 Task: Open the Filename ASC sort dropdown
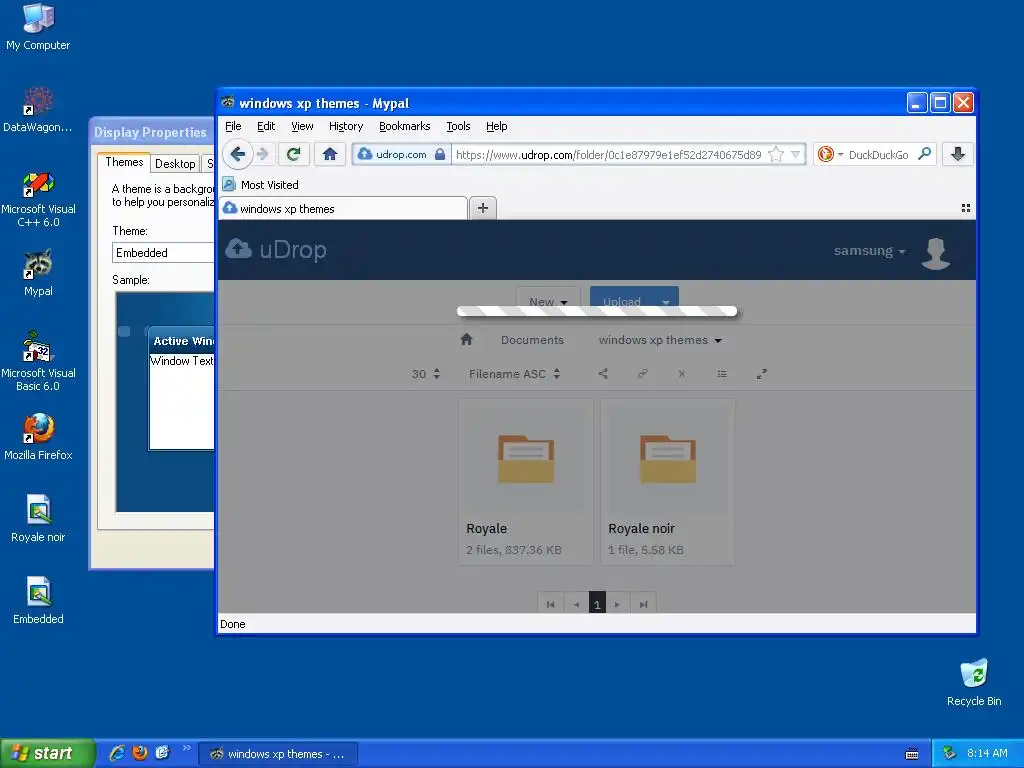pyautogui.click(x=515, y=374)
